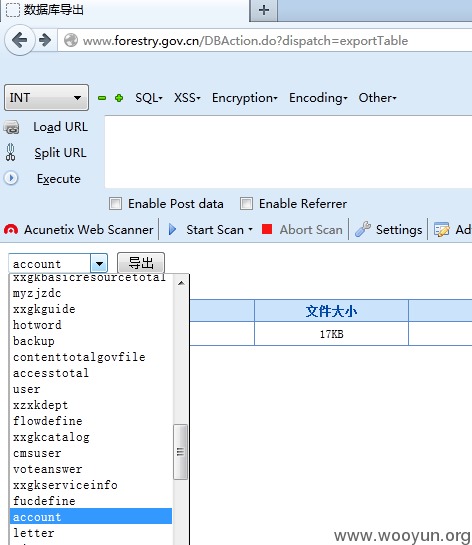Click the Settings label in Acunetix toolbar
Viewport: 472px width, 545px height.
[399, 230]
